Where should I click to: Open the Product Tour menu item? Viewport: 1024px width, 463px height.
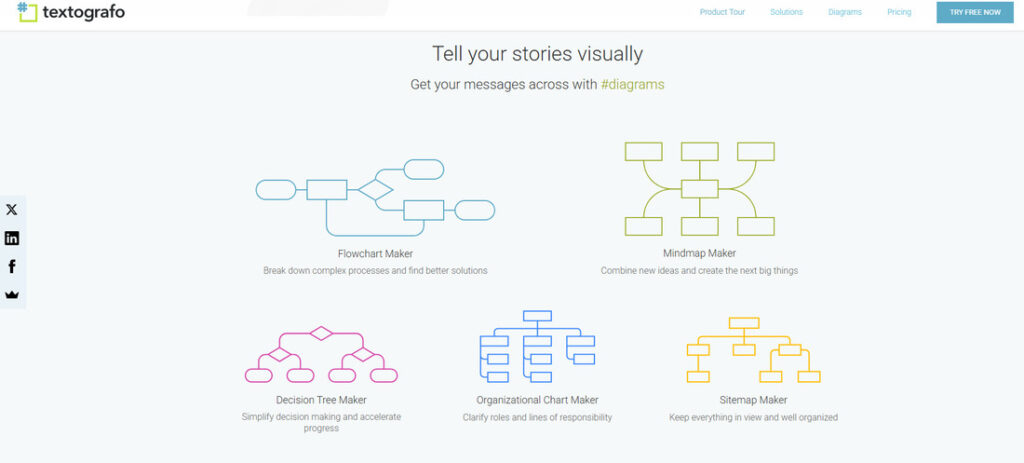tap(720, 12)
